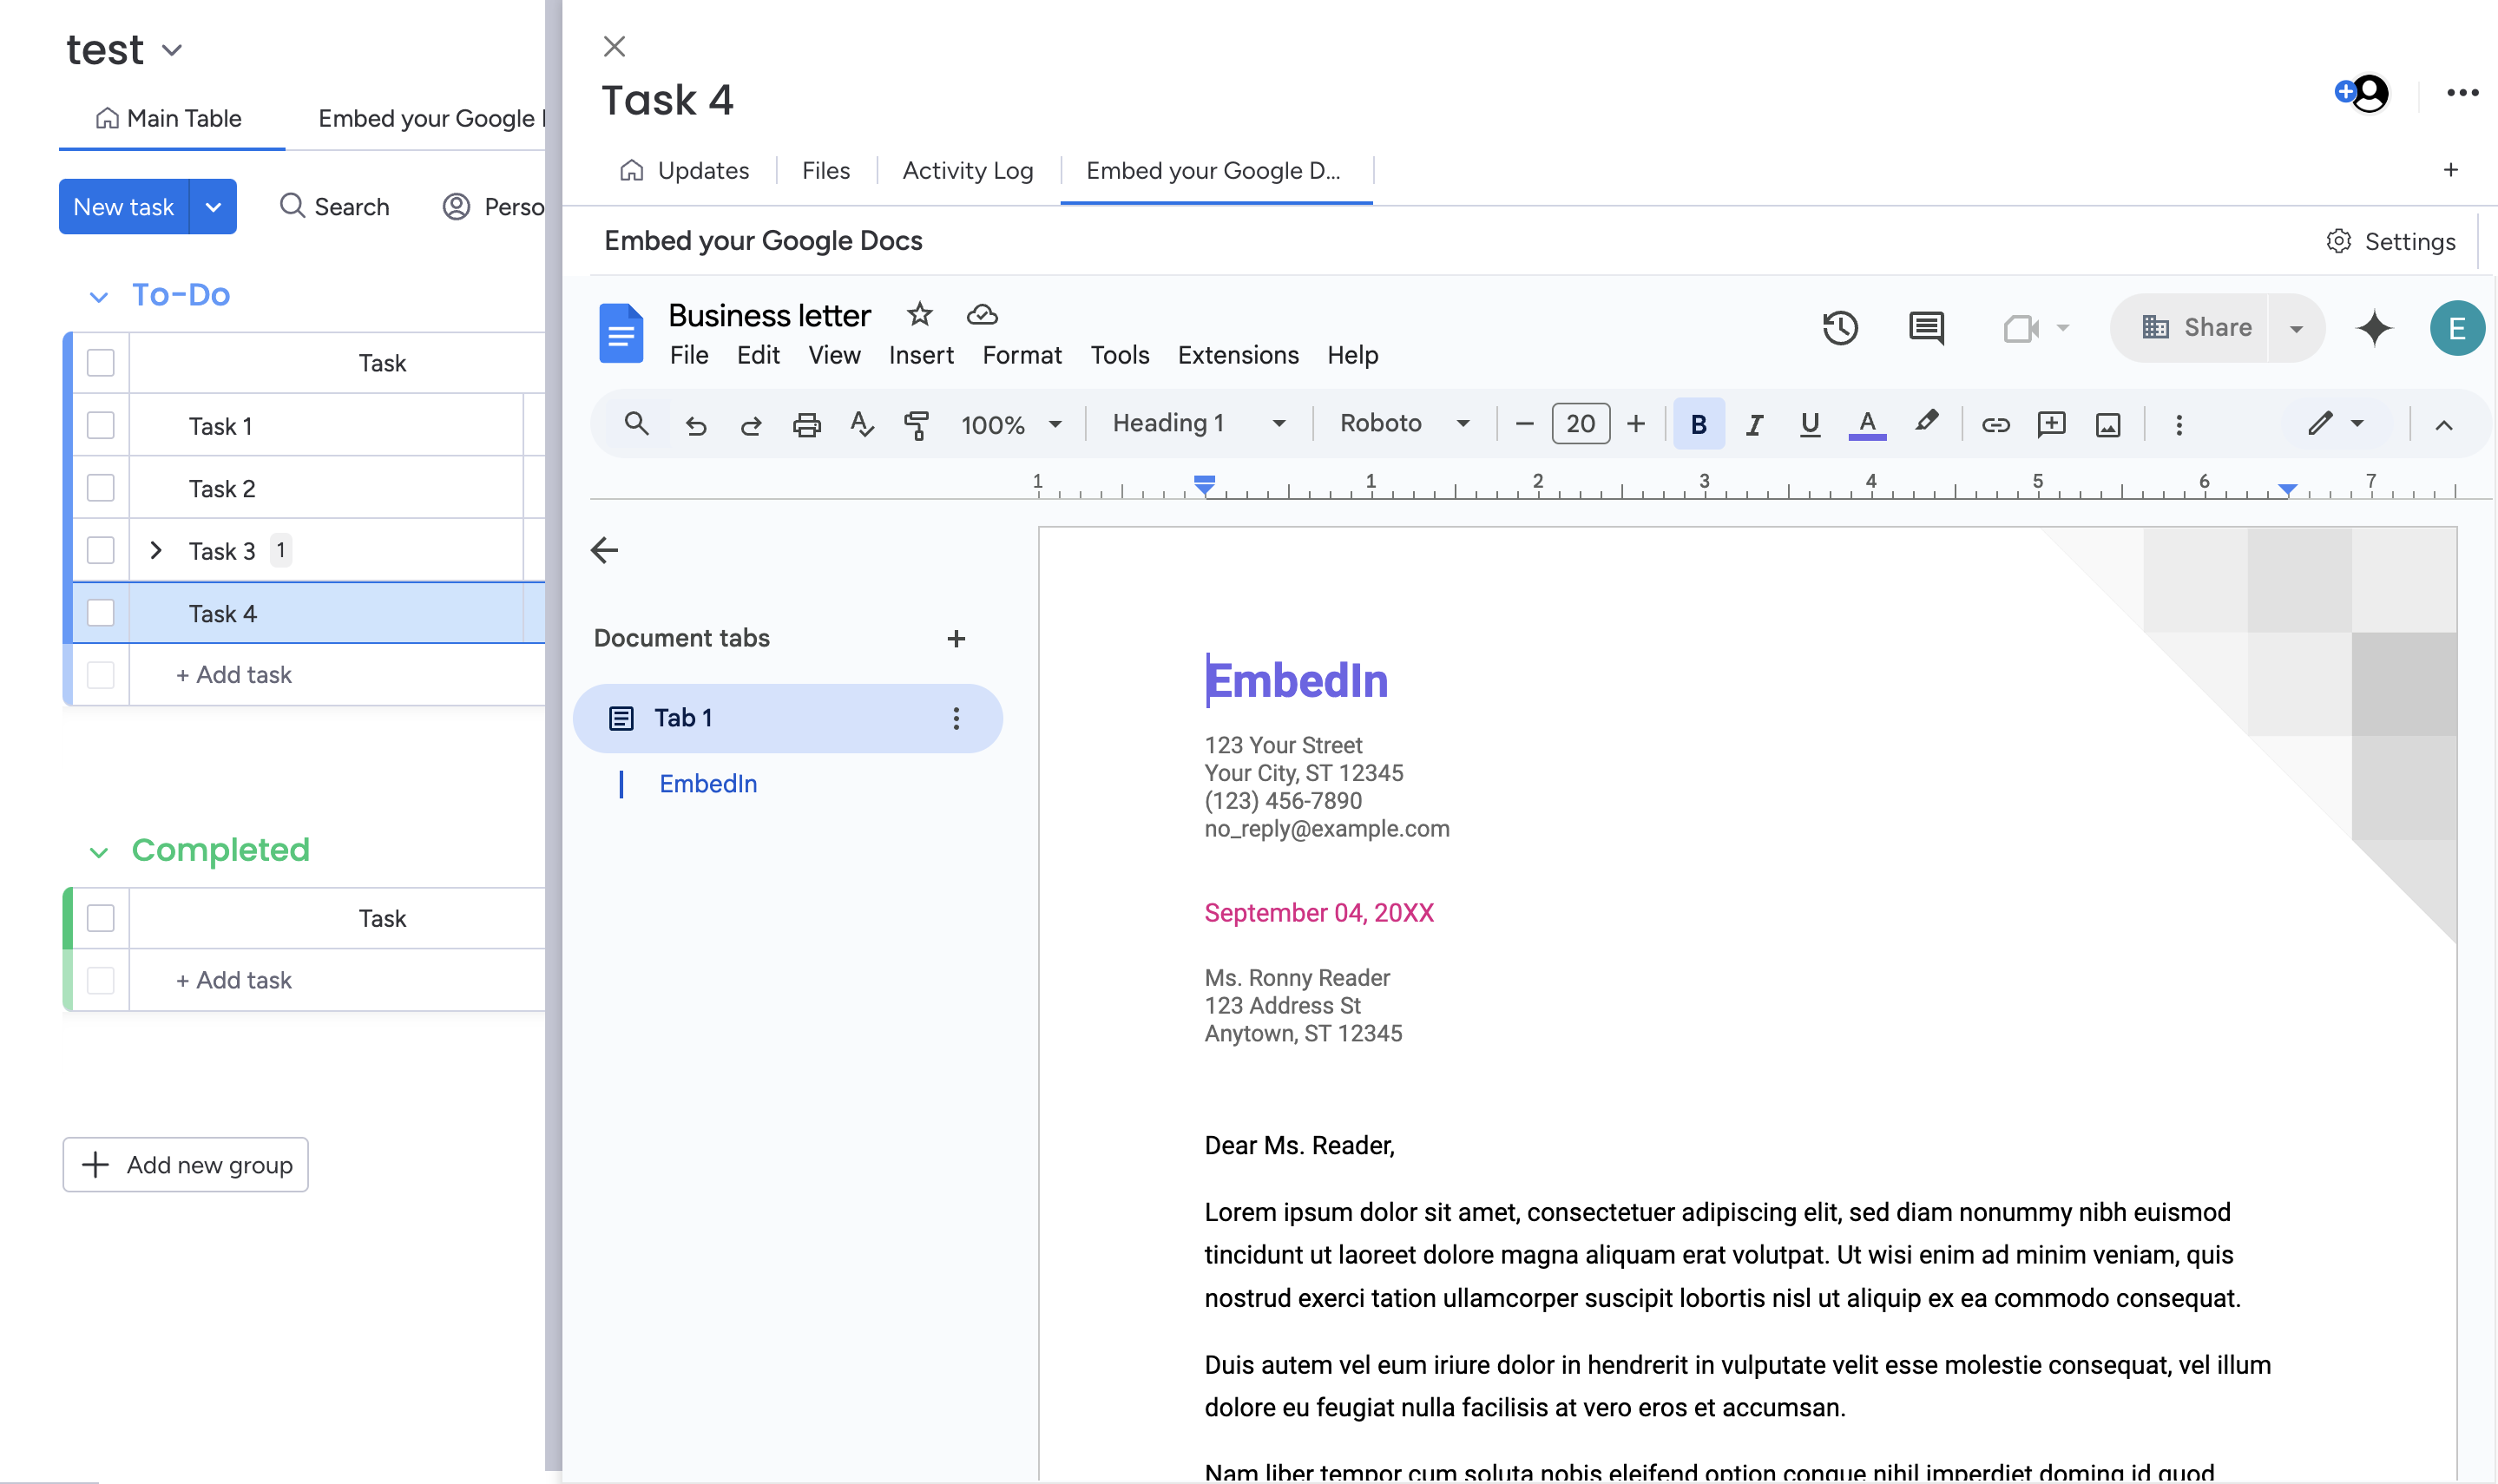Open the Format menu
The image size is (2498, 1484).
(x=1021, y=355)
